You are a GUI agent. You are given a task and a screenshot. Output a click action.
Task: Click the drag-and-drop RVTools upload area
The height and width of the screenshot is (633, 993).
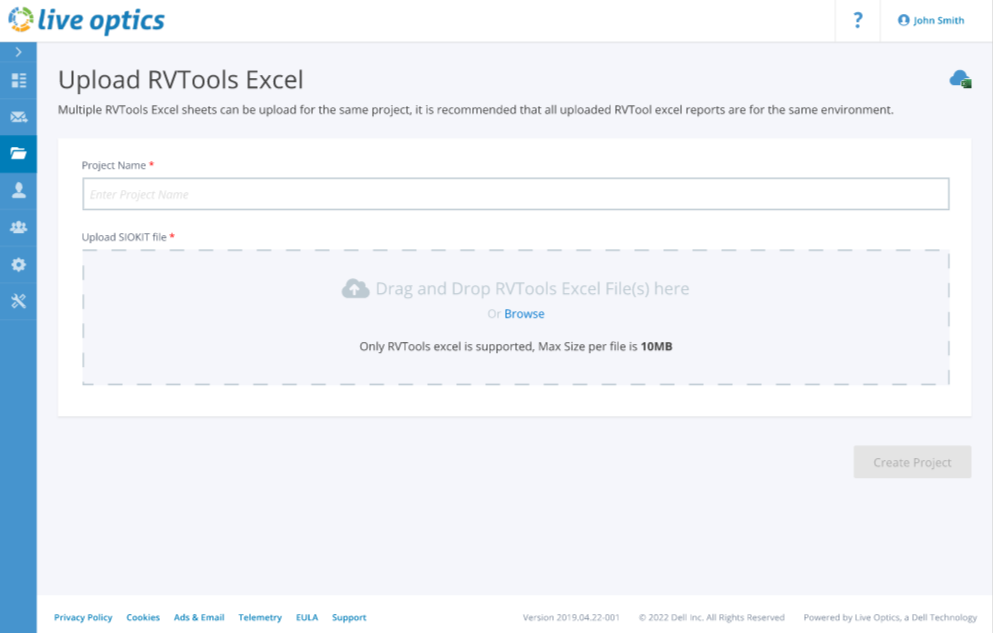(x=516, y=288)
